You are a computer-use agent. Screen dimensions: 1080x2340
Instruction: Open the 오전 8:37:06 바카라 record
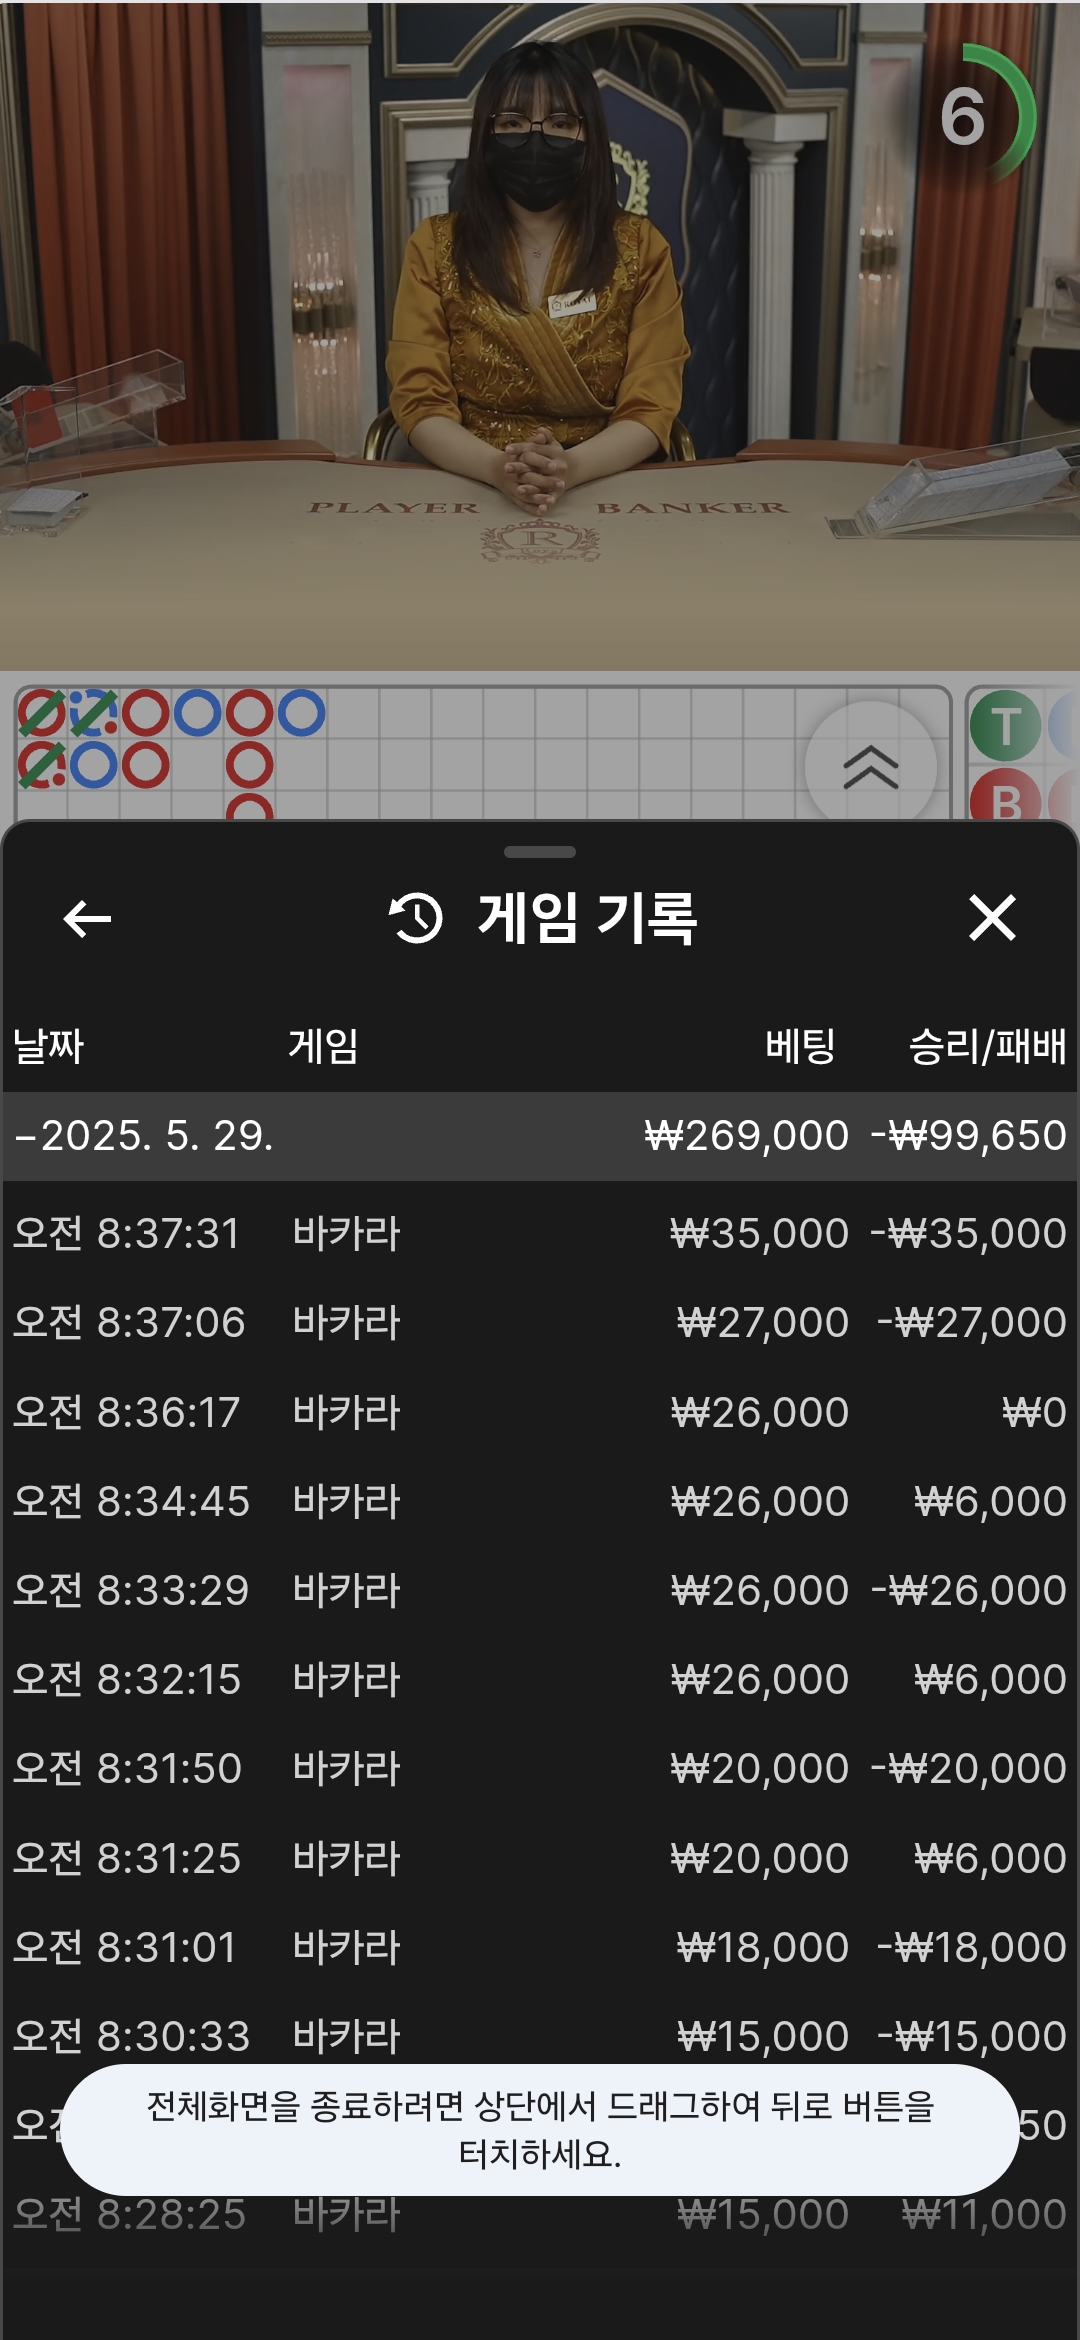[540, 1322]
